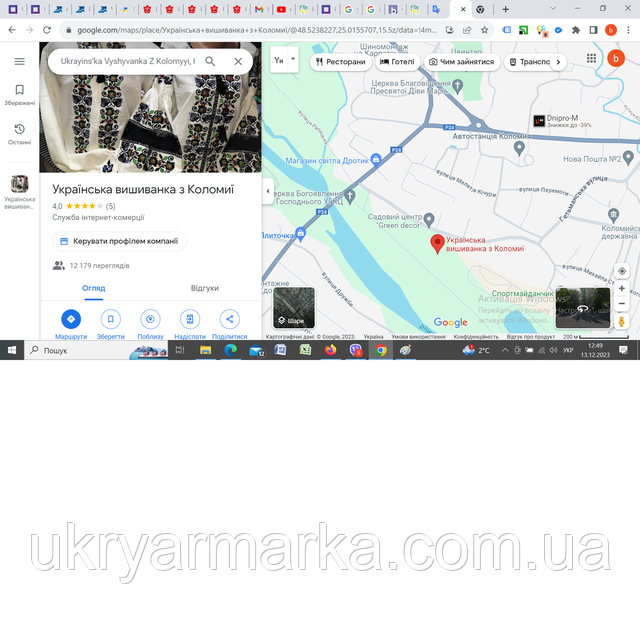640x640 pixels.
Task: Click Керувати профілем компанії button
Action: coord(119,241)
